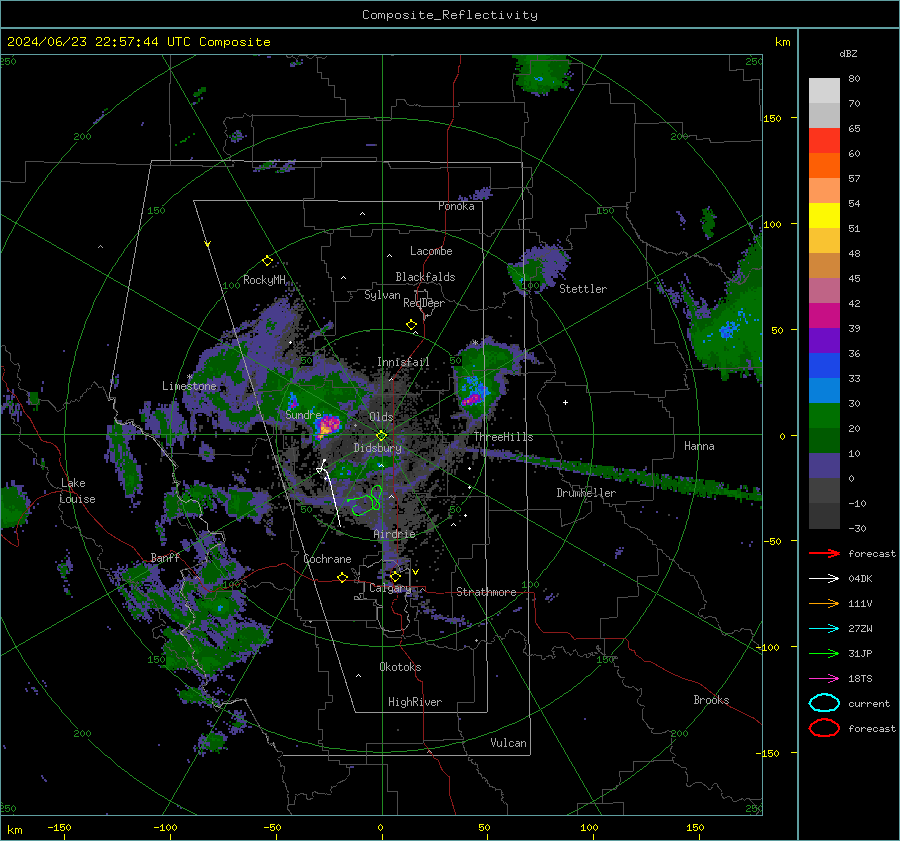Click the -30 value on dBZ scale
This screenshot has width=900, height=841.
pos(857,528)
